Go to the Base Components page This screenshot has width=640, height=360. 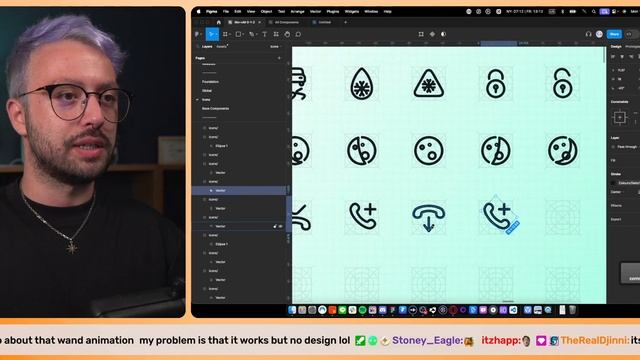coord(216,109)
